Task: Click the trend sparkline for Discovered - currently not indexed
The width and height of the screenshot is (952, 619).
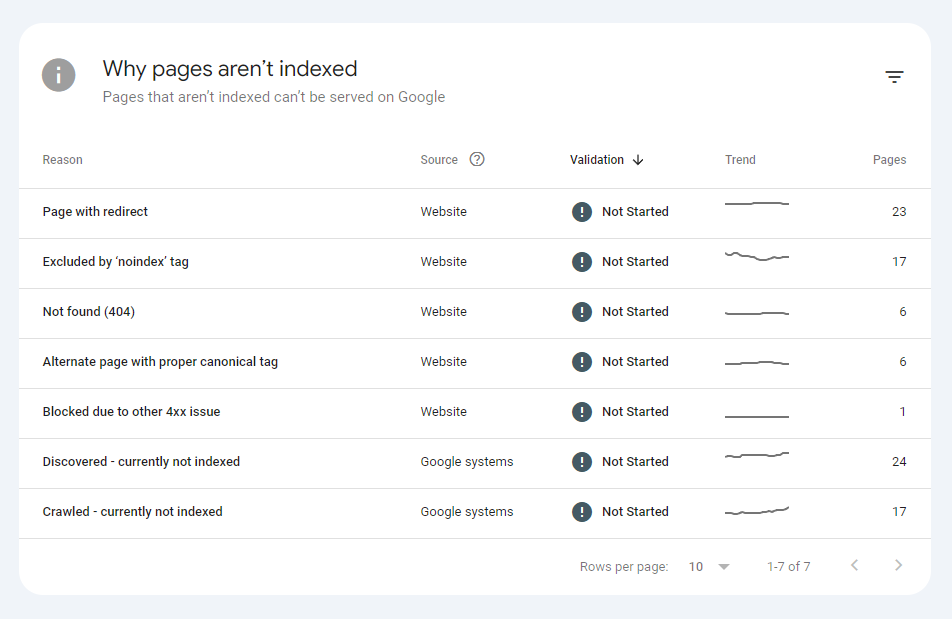Action: click(x=756, y=461)
